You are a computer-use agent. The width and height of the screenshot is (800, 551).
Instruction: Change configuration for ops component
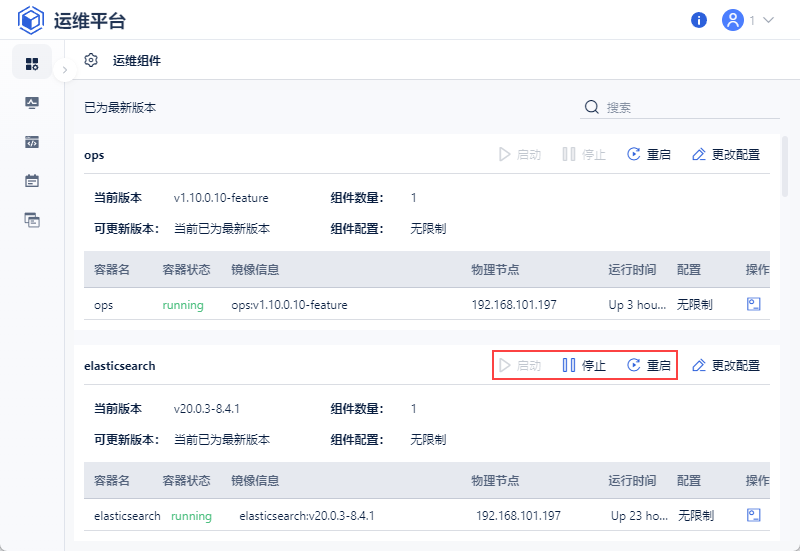pos(726,154)
